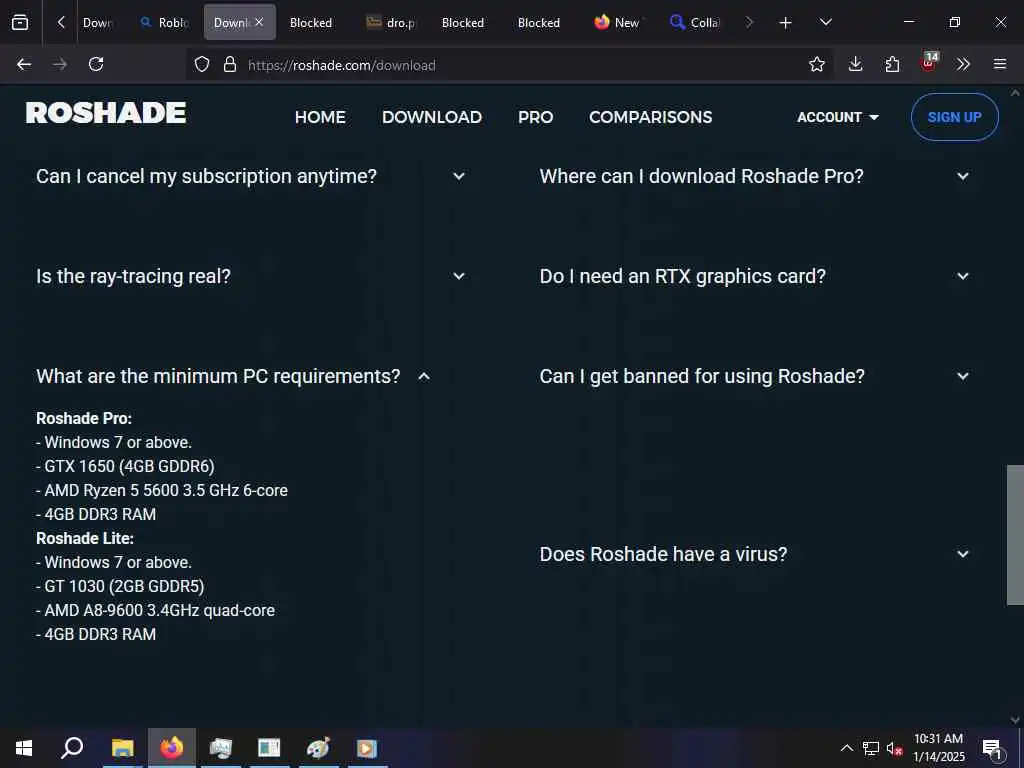Open the tracking protection shield

click(202, 64)
